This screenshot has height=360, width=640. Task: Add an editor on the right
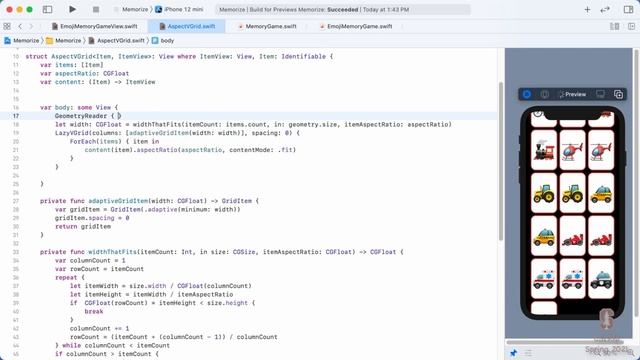(631, 26)
